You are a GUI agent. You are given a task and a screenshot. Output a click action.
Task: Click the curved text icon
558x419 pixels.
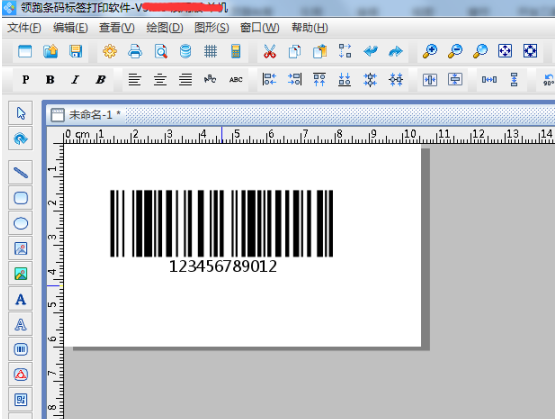210,79
